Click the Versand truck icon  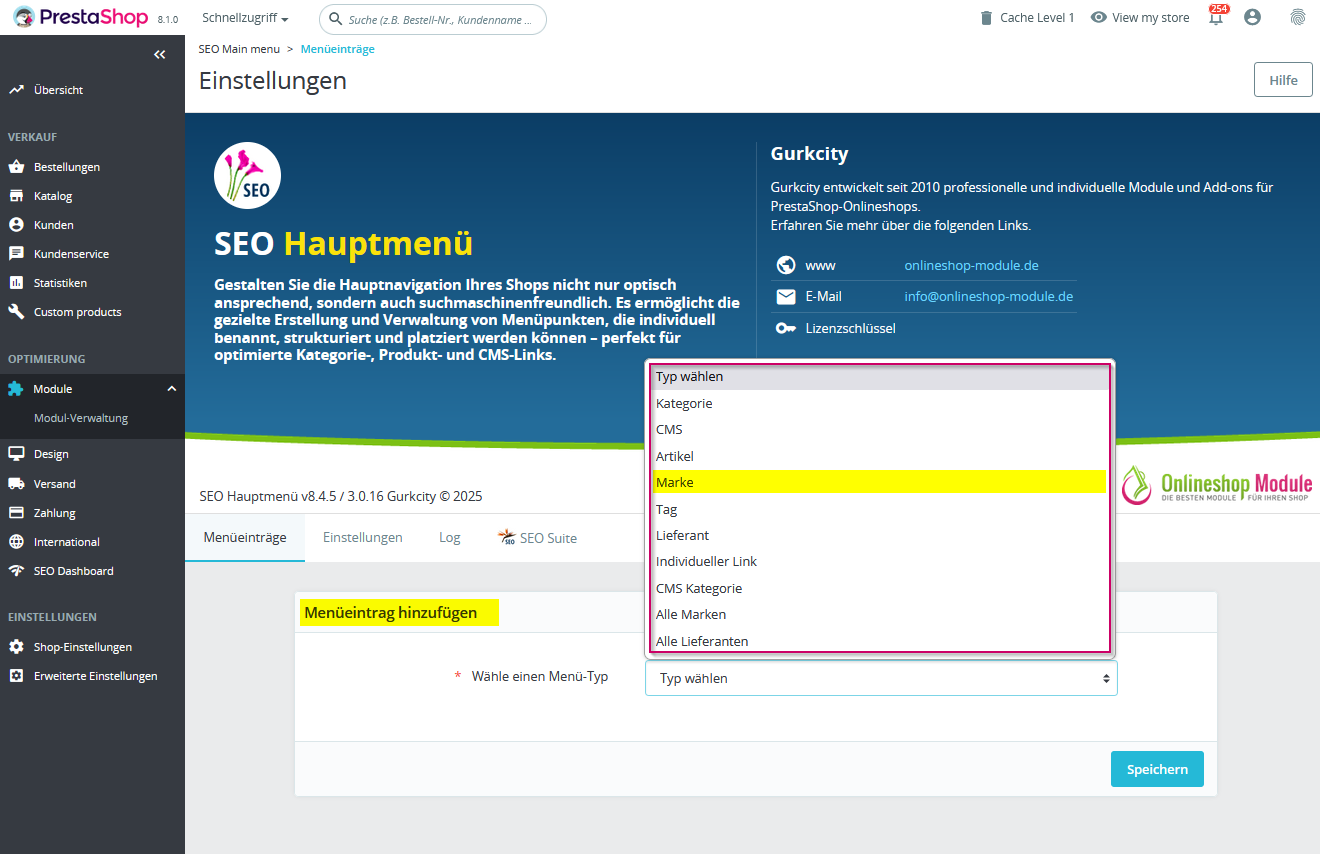tap(16, 484)
